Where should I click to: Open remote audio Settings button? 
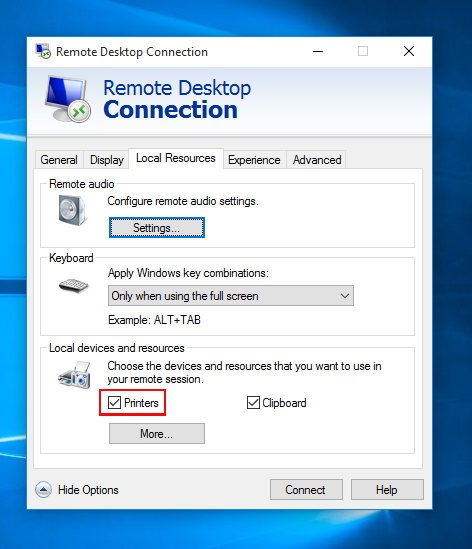(157, 228)
